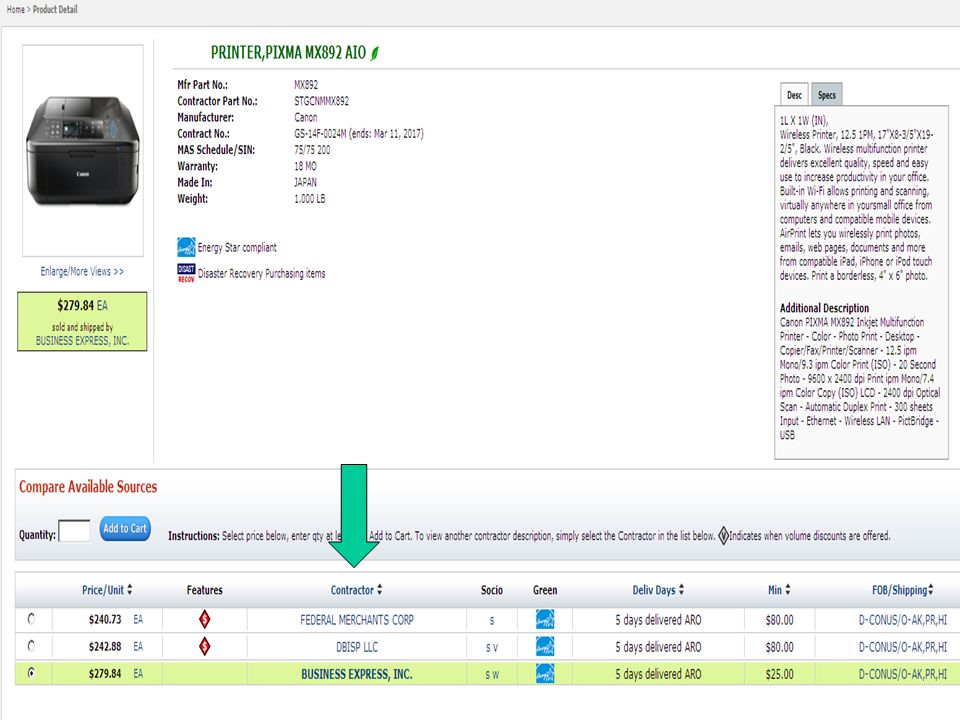Switch to the Desc tab

click(x=794, y=95)
